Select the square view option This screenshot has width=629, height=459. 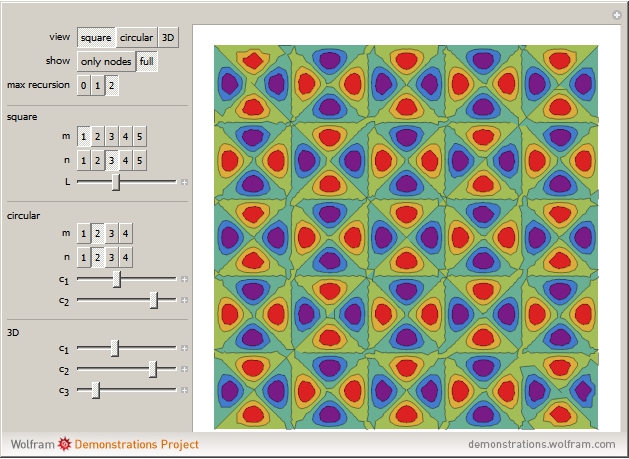click(x=96, y=38)
